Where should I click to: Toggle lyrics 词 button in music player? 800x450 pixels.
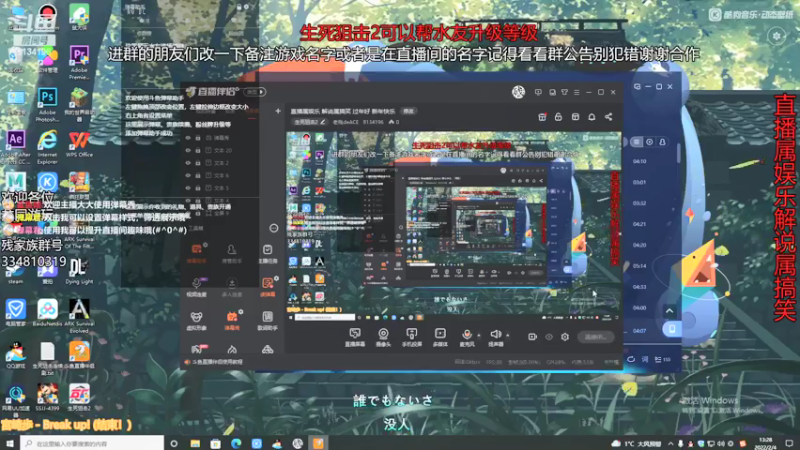(645, 359)
